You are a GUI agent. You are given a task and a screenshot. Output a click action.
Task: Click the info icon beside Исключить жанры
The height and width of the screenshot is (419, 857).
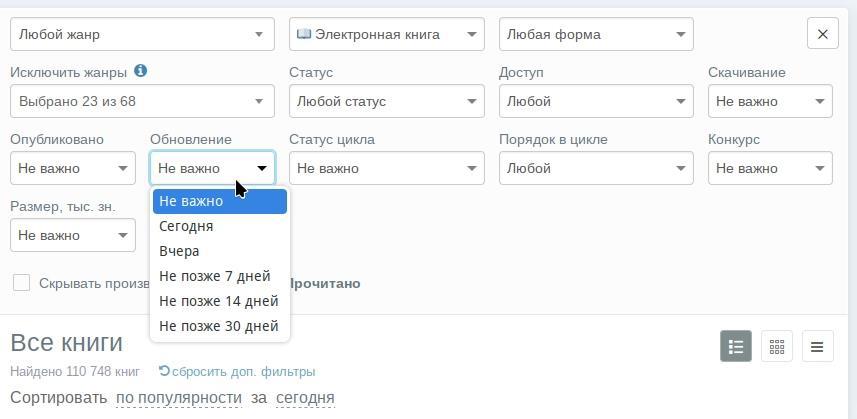click(x=141, y=71)
